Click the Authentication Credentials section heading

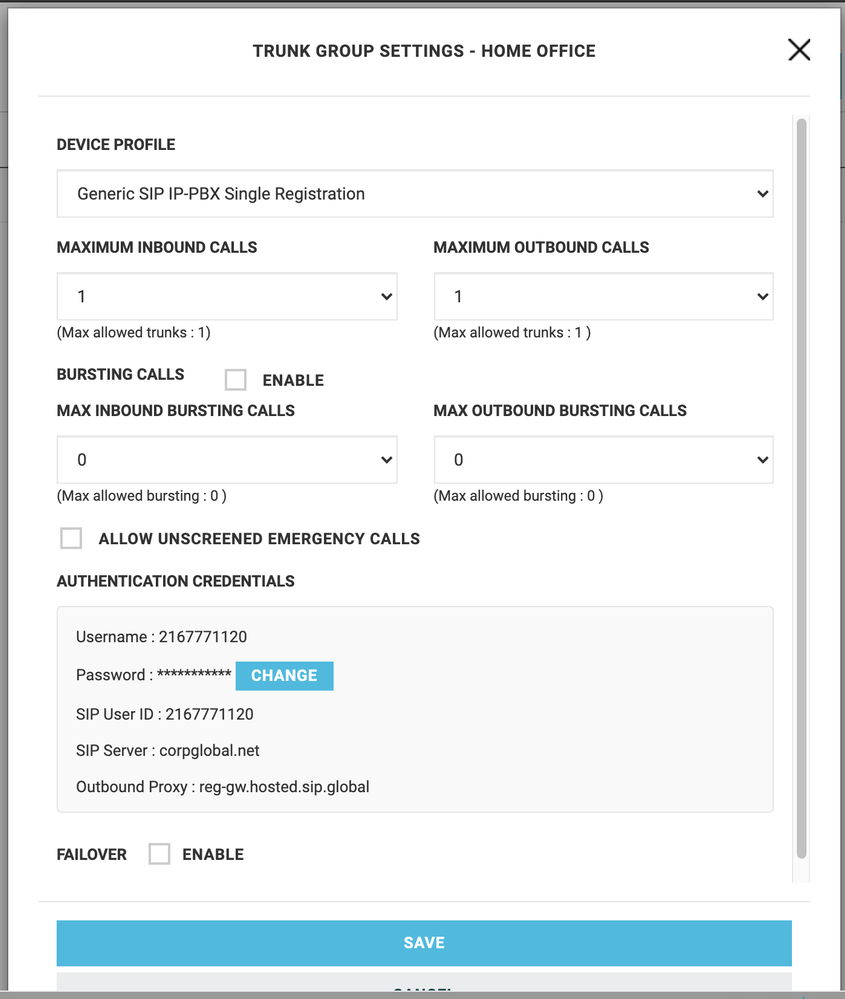176,581
